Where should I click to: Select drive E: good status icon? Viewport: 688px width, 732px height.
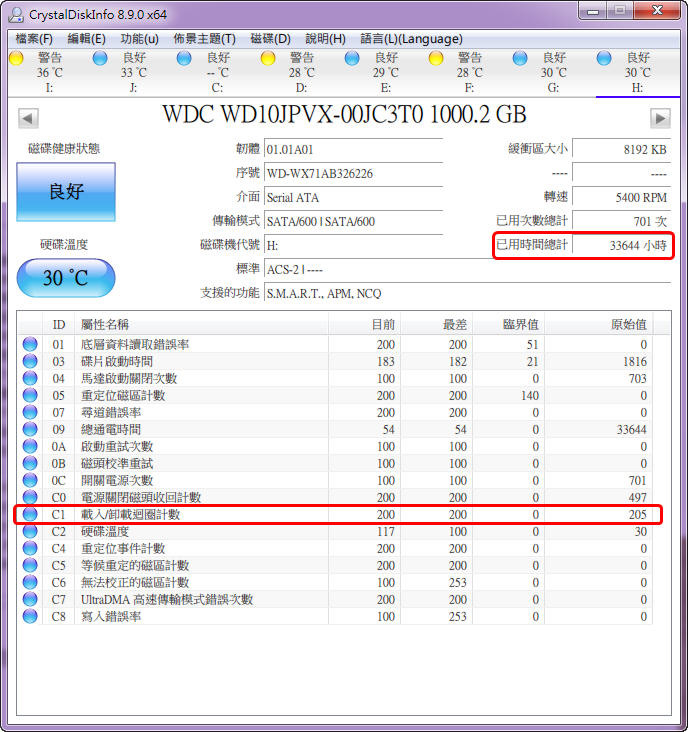point(352,58)
